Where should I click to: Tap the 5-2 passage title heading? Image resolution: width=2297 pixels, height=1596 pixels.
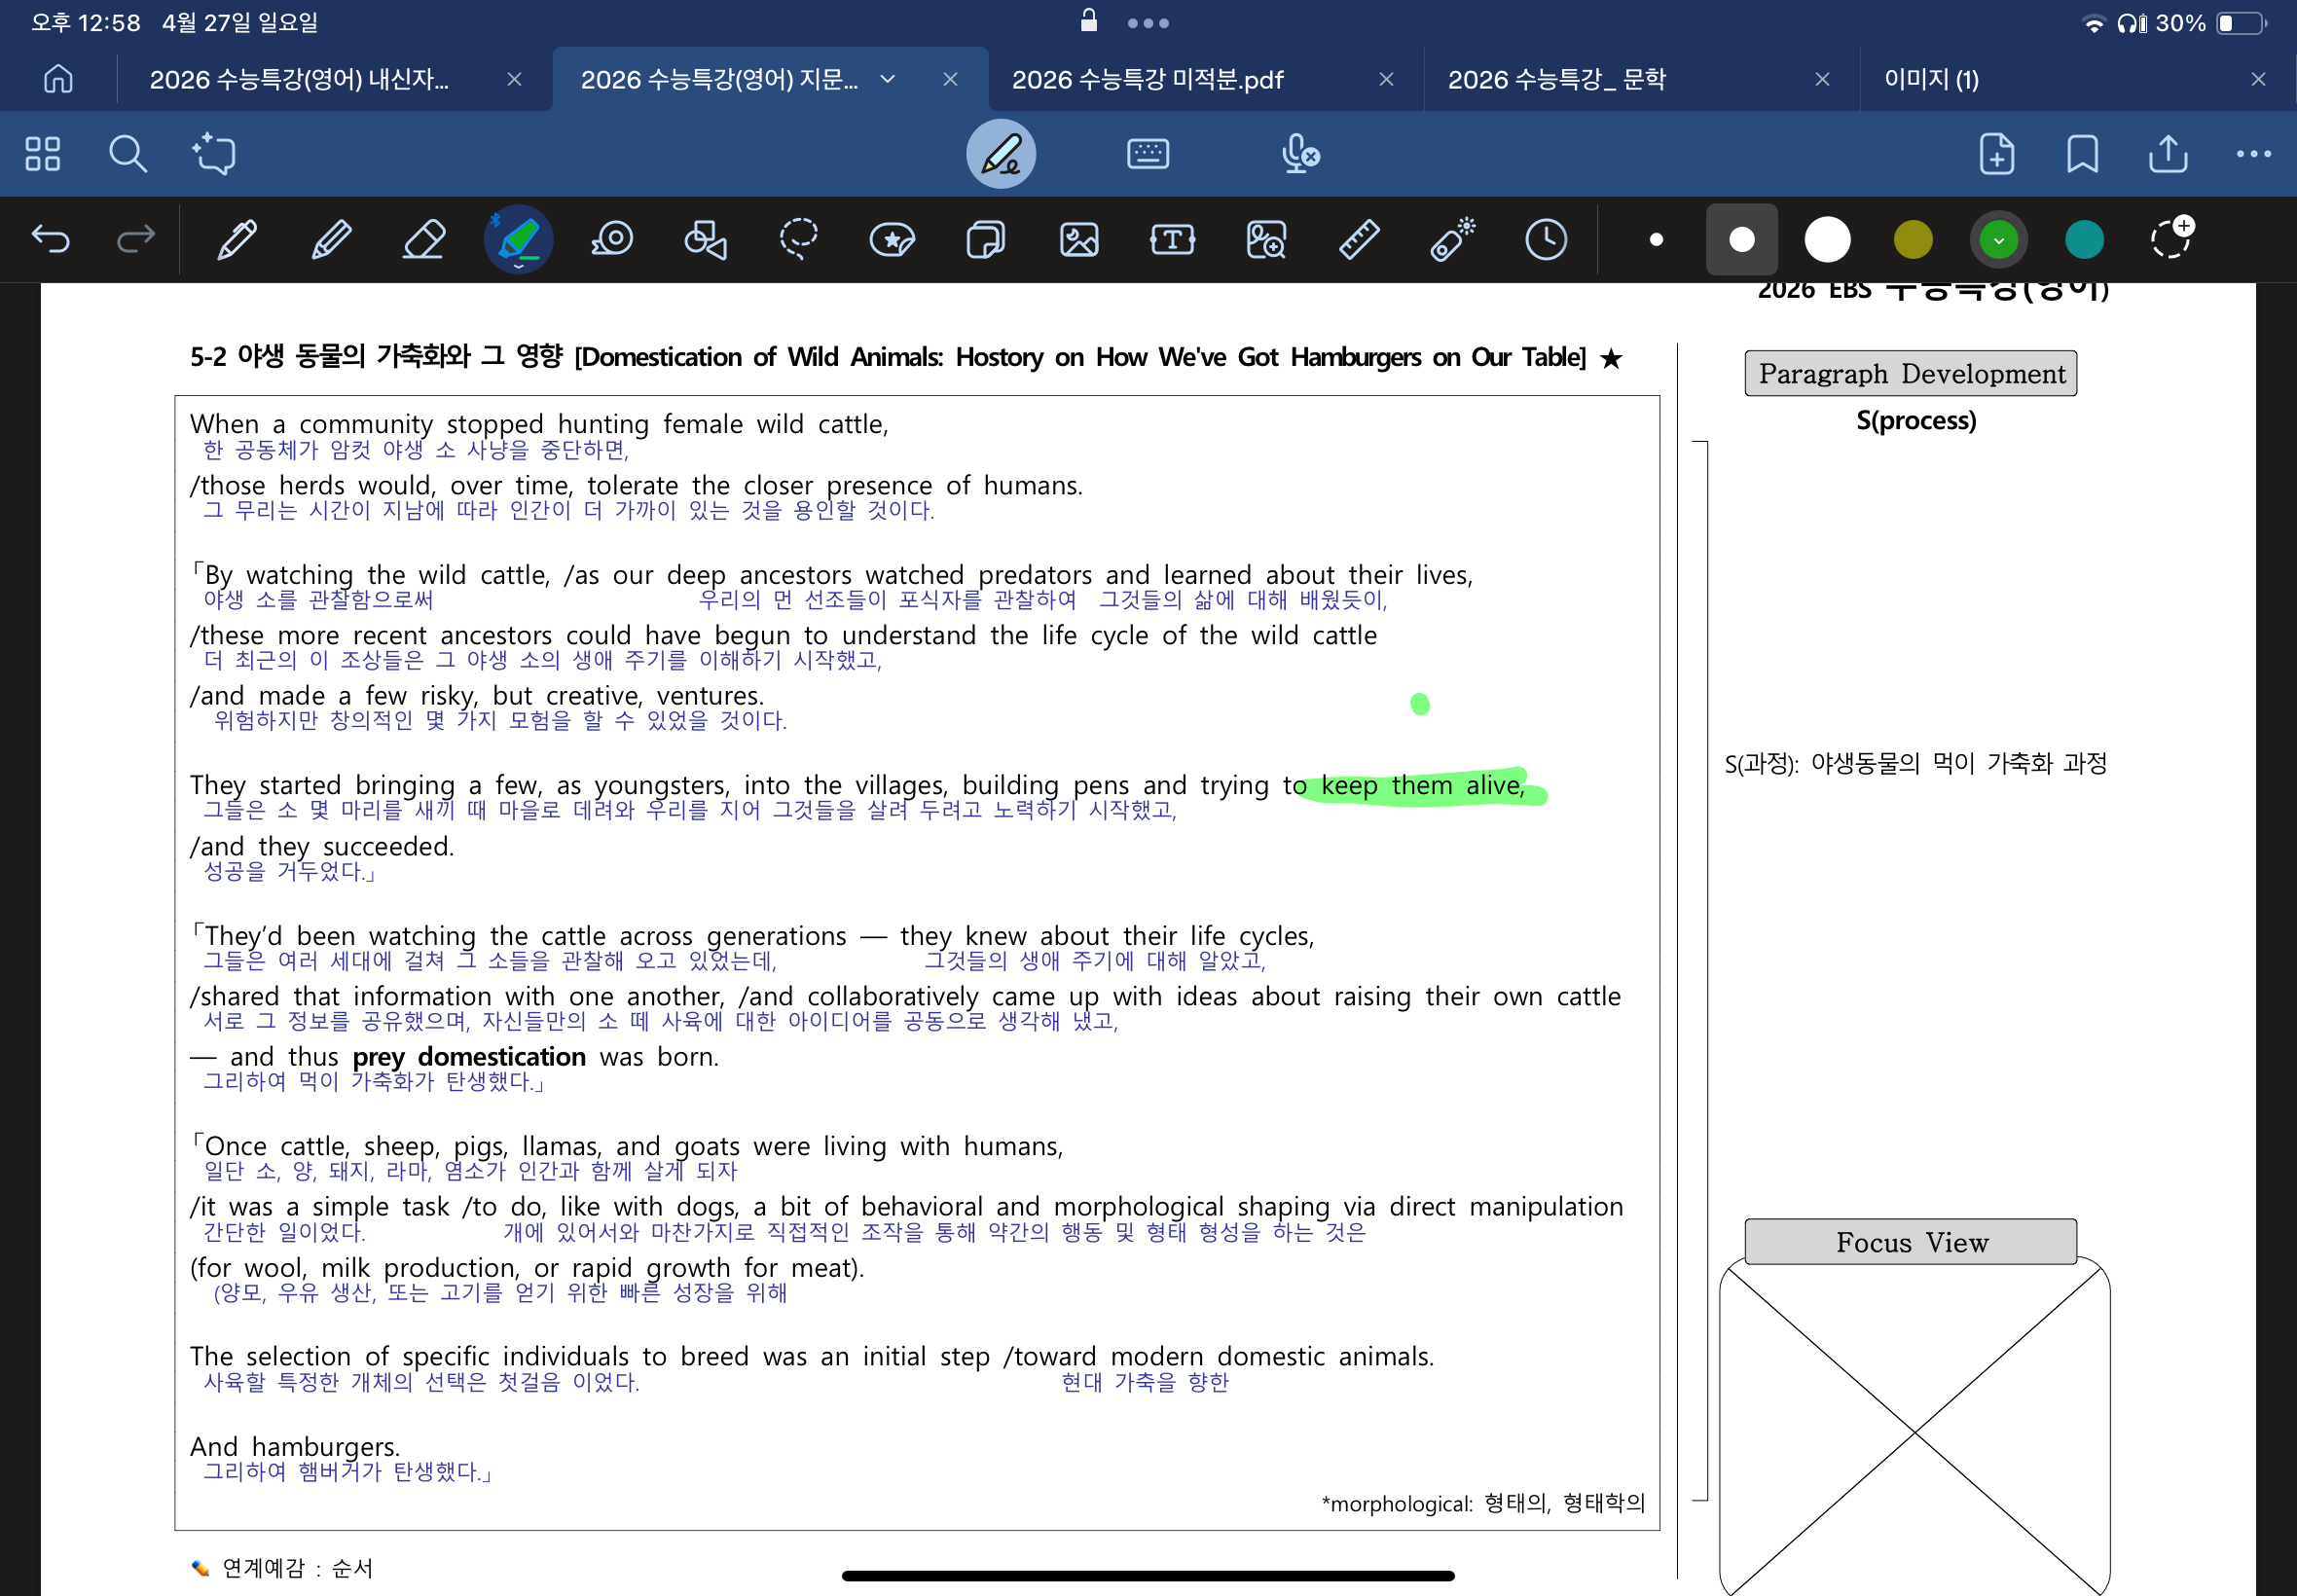[906, 357]
